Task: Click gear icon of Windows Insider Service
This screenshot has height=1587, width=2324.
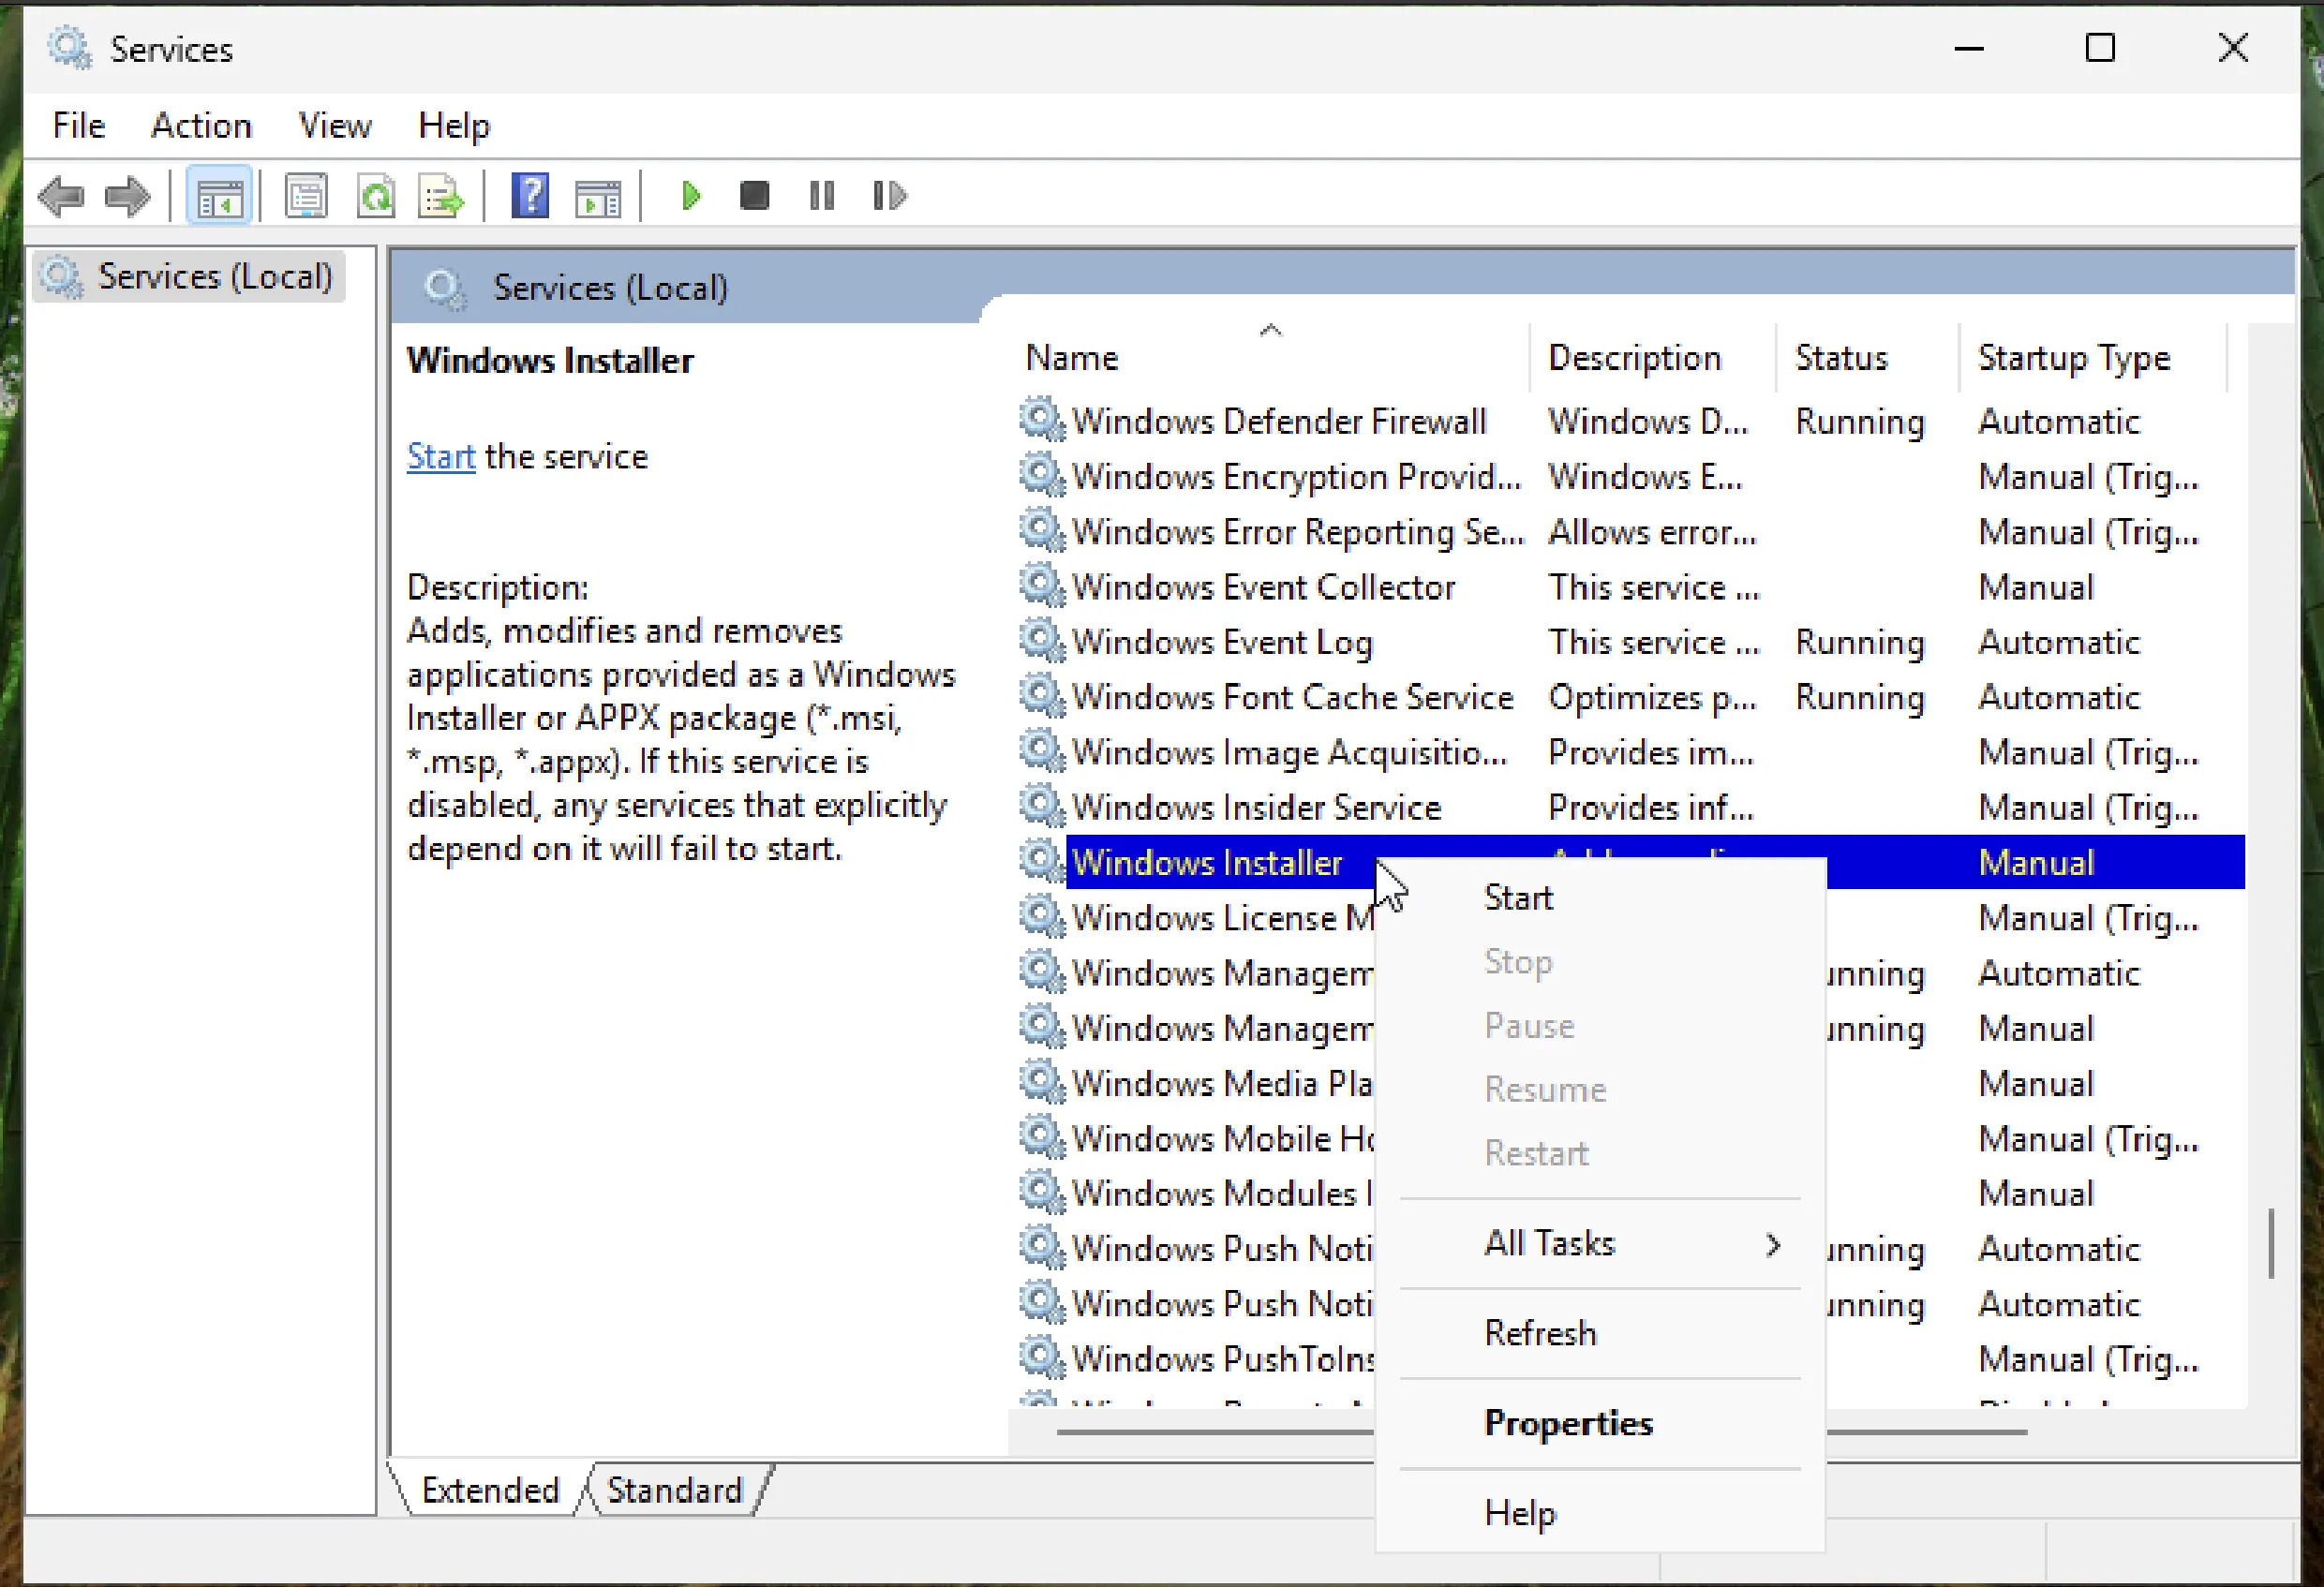Action: click(1042, 806)
